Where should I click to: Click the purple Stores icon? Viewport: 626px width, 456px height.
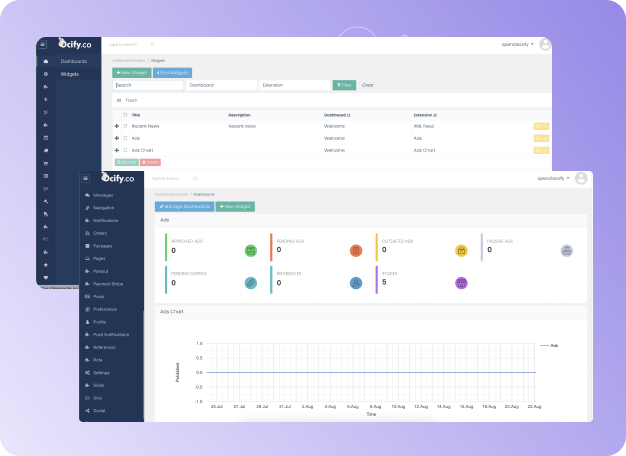[461, 283]
